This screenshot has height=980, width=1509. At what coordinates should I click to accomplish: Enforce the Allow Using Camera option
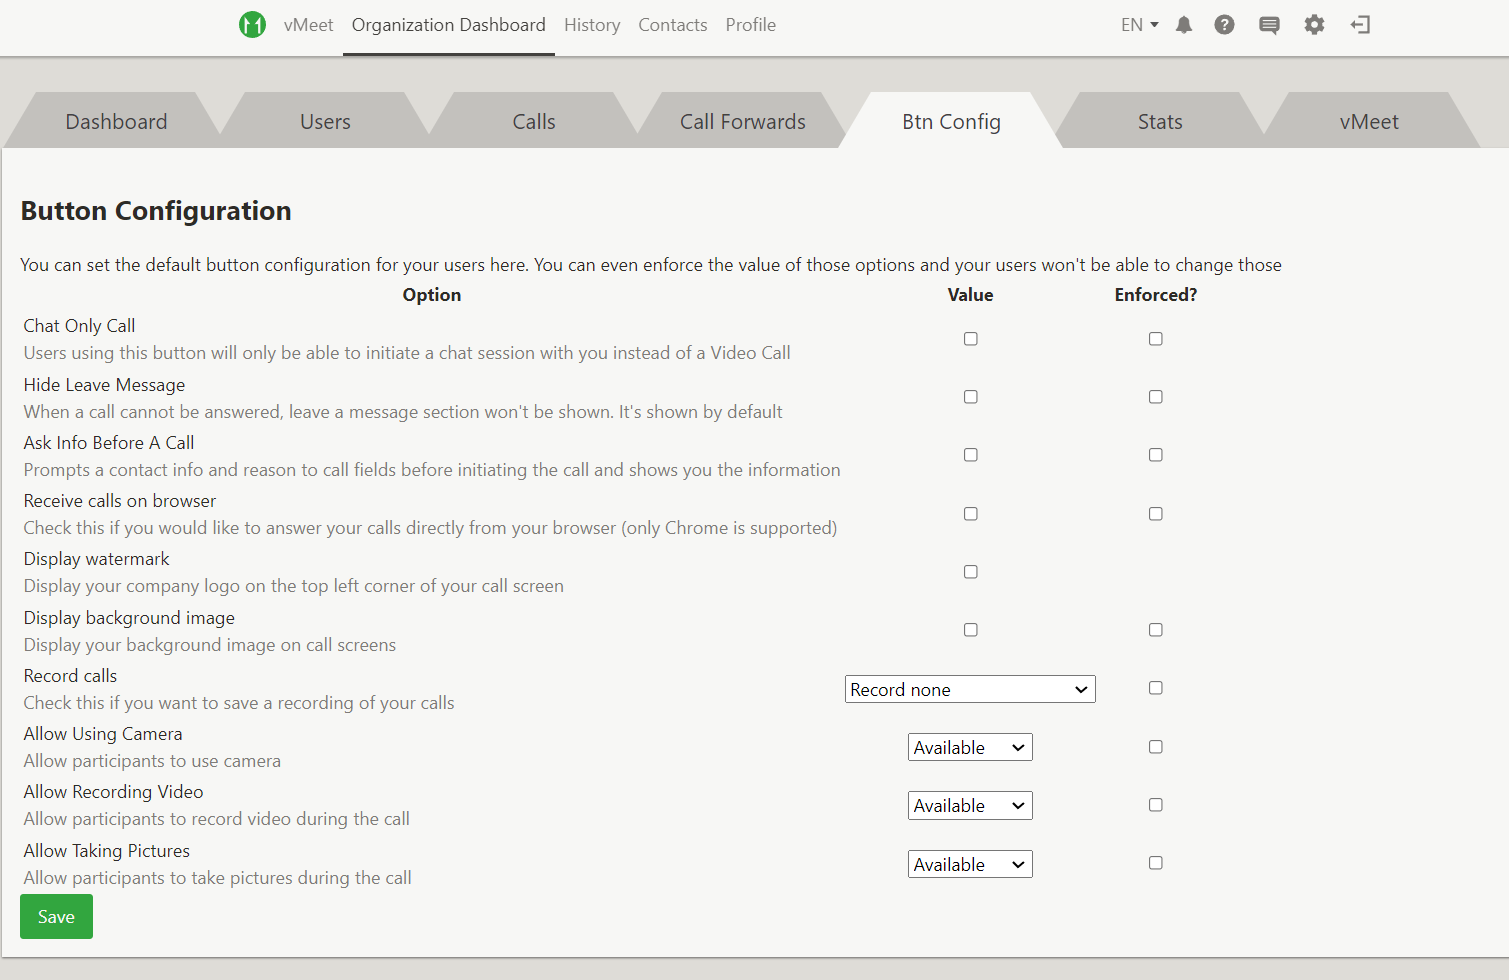click(x=1156, y=747)
